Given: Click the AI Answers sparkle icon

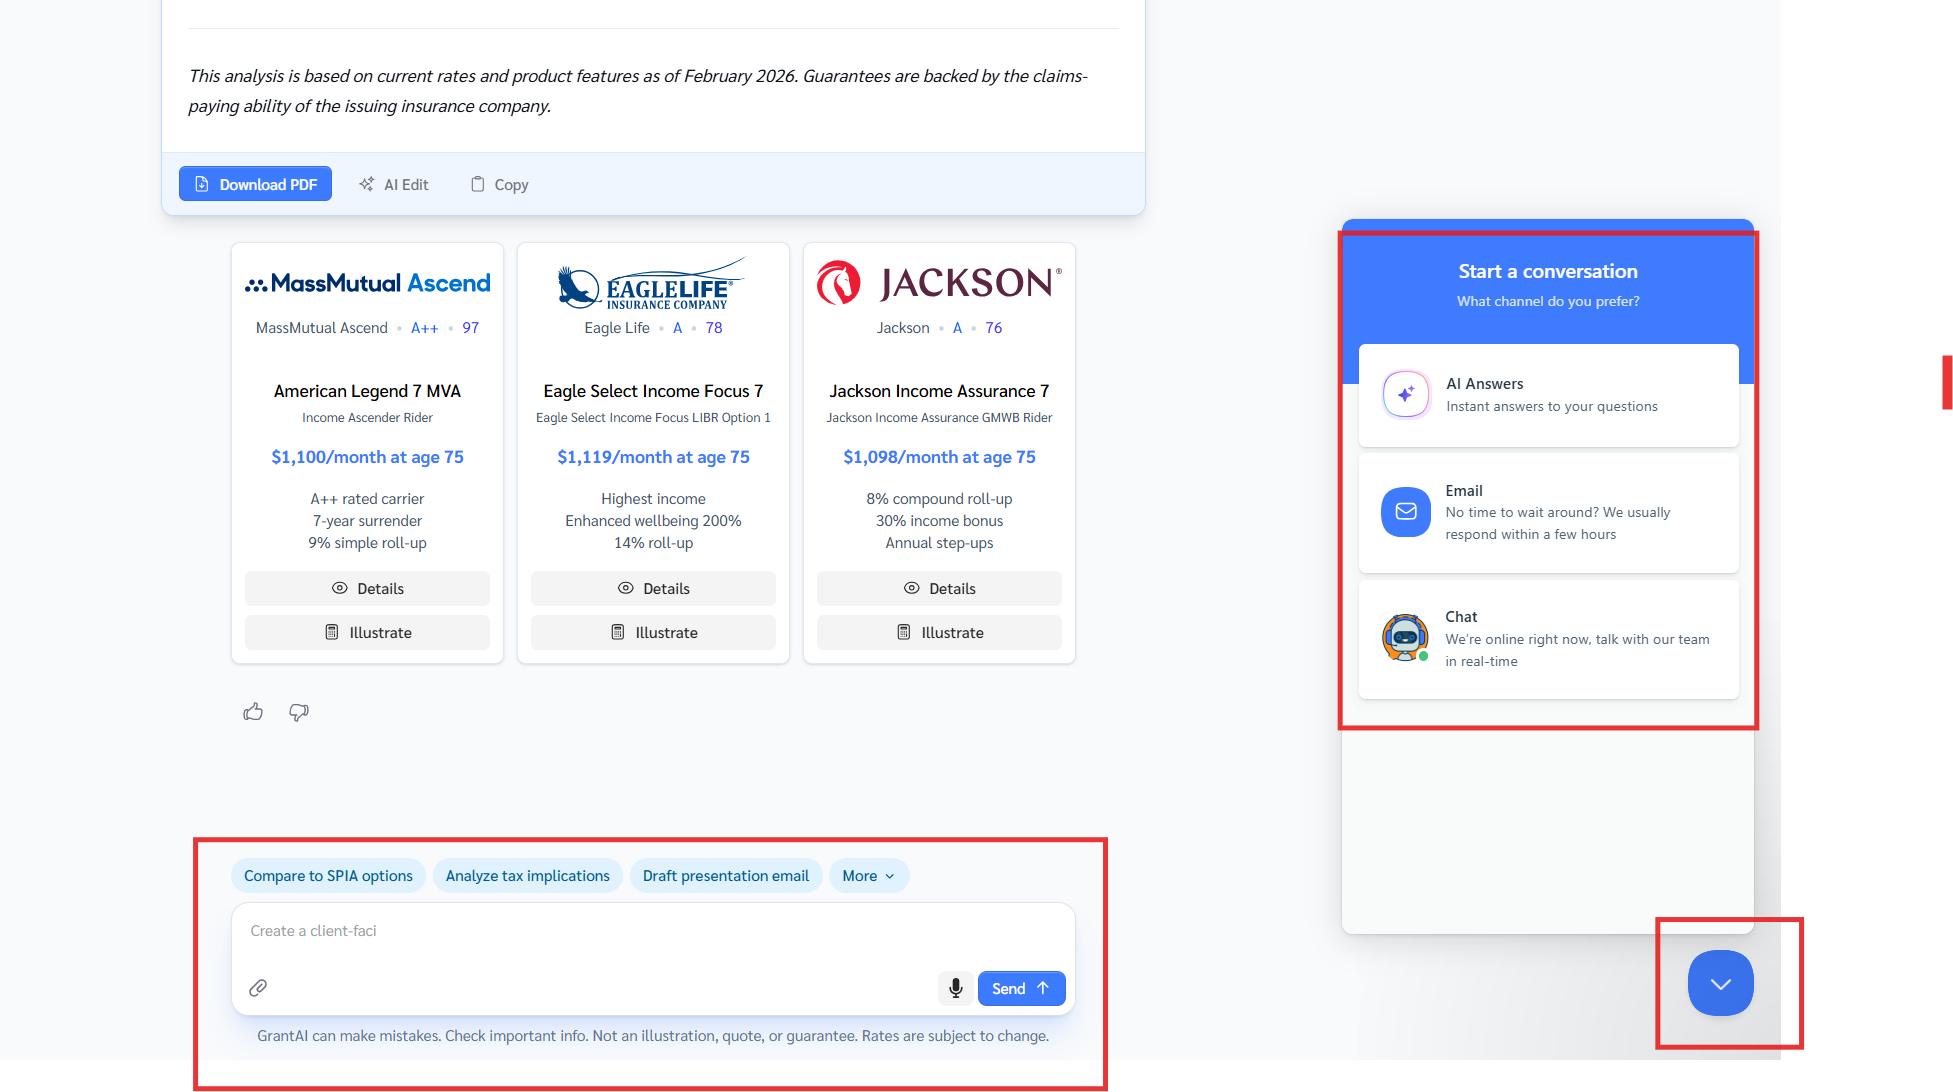Looking at the screenshot, I should tap(1405, 394).
